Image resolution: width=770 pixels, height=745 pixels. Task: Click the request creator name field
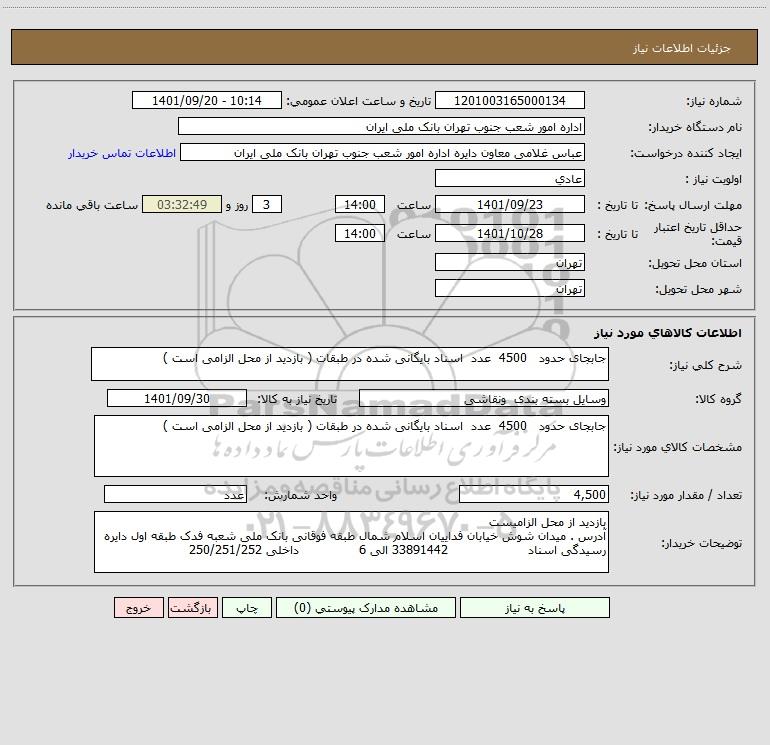pos(383,153)
